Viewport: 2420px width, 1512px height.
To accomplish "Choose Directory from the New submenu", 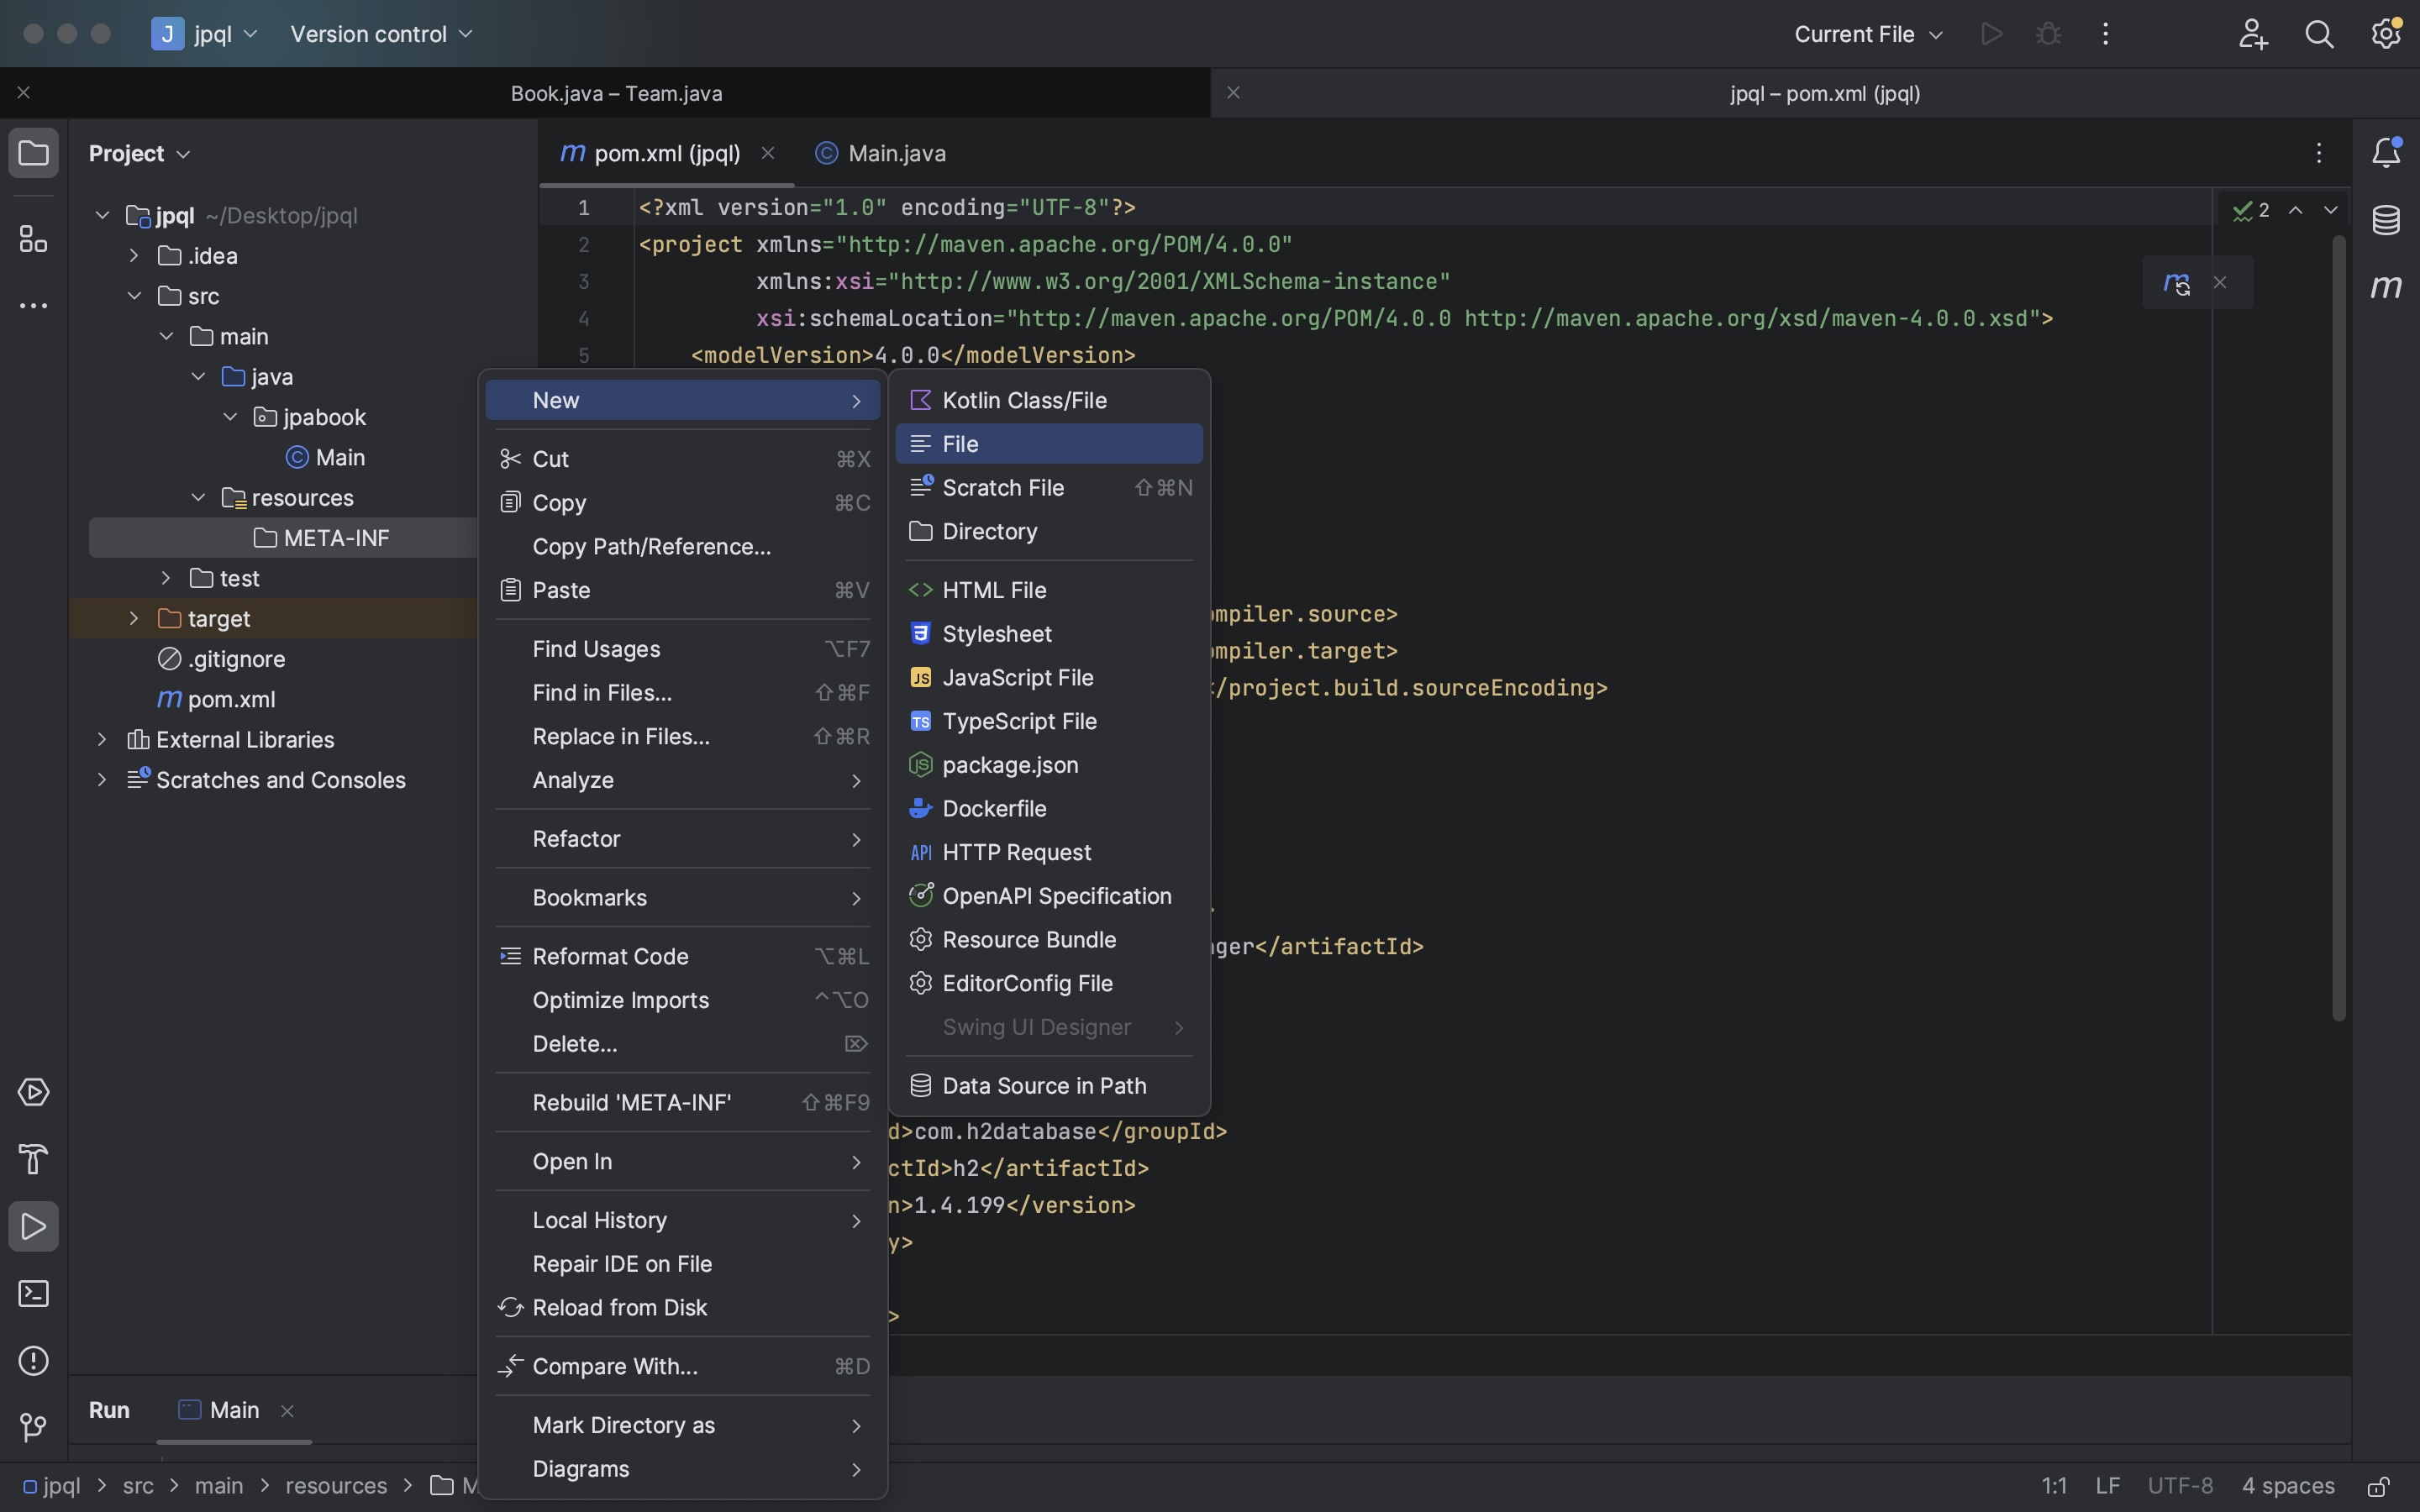I will click(989, 532).
